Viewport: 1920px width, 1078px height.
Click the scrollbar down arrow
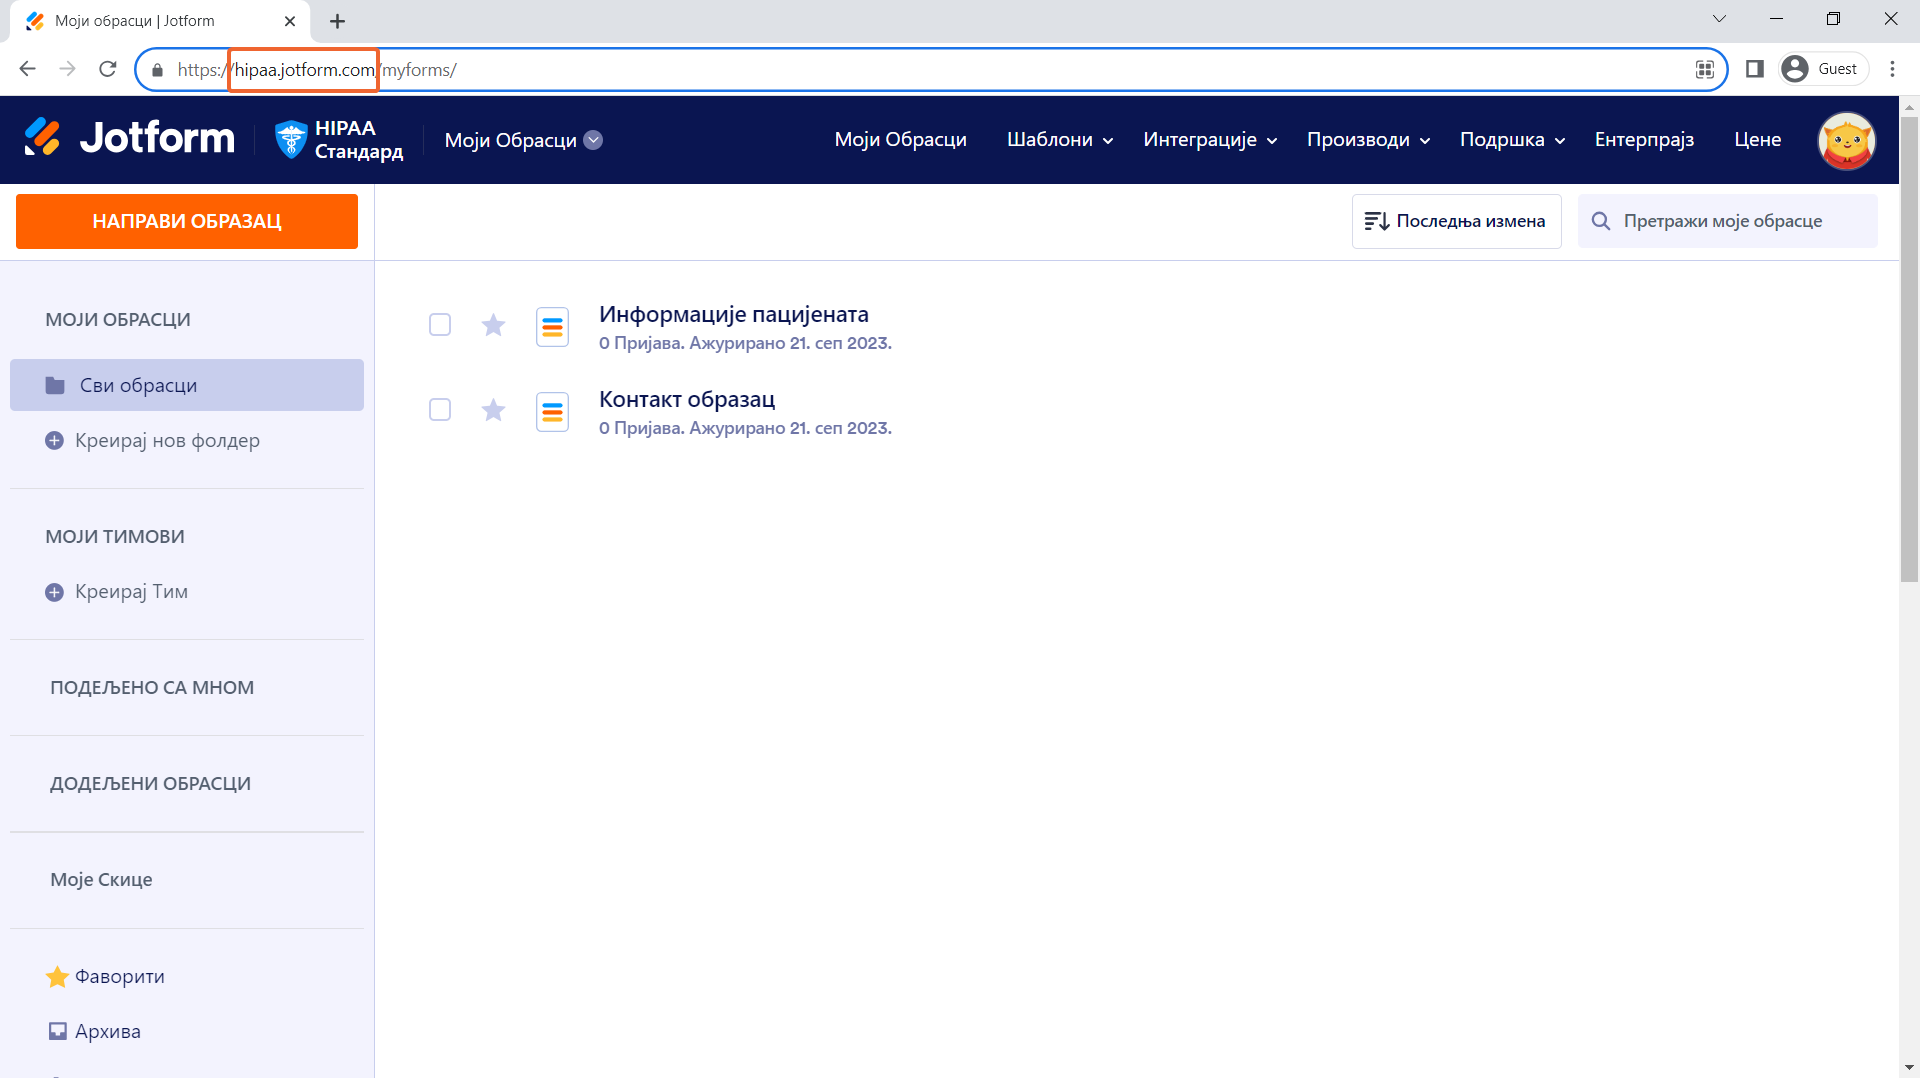(1909, 1068)
